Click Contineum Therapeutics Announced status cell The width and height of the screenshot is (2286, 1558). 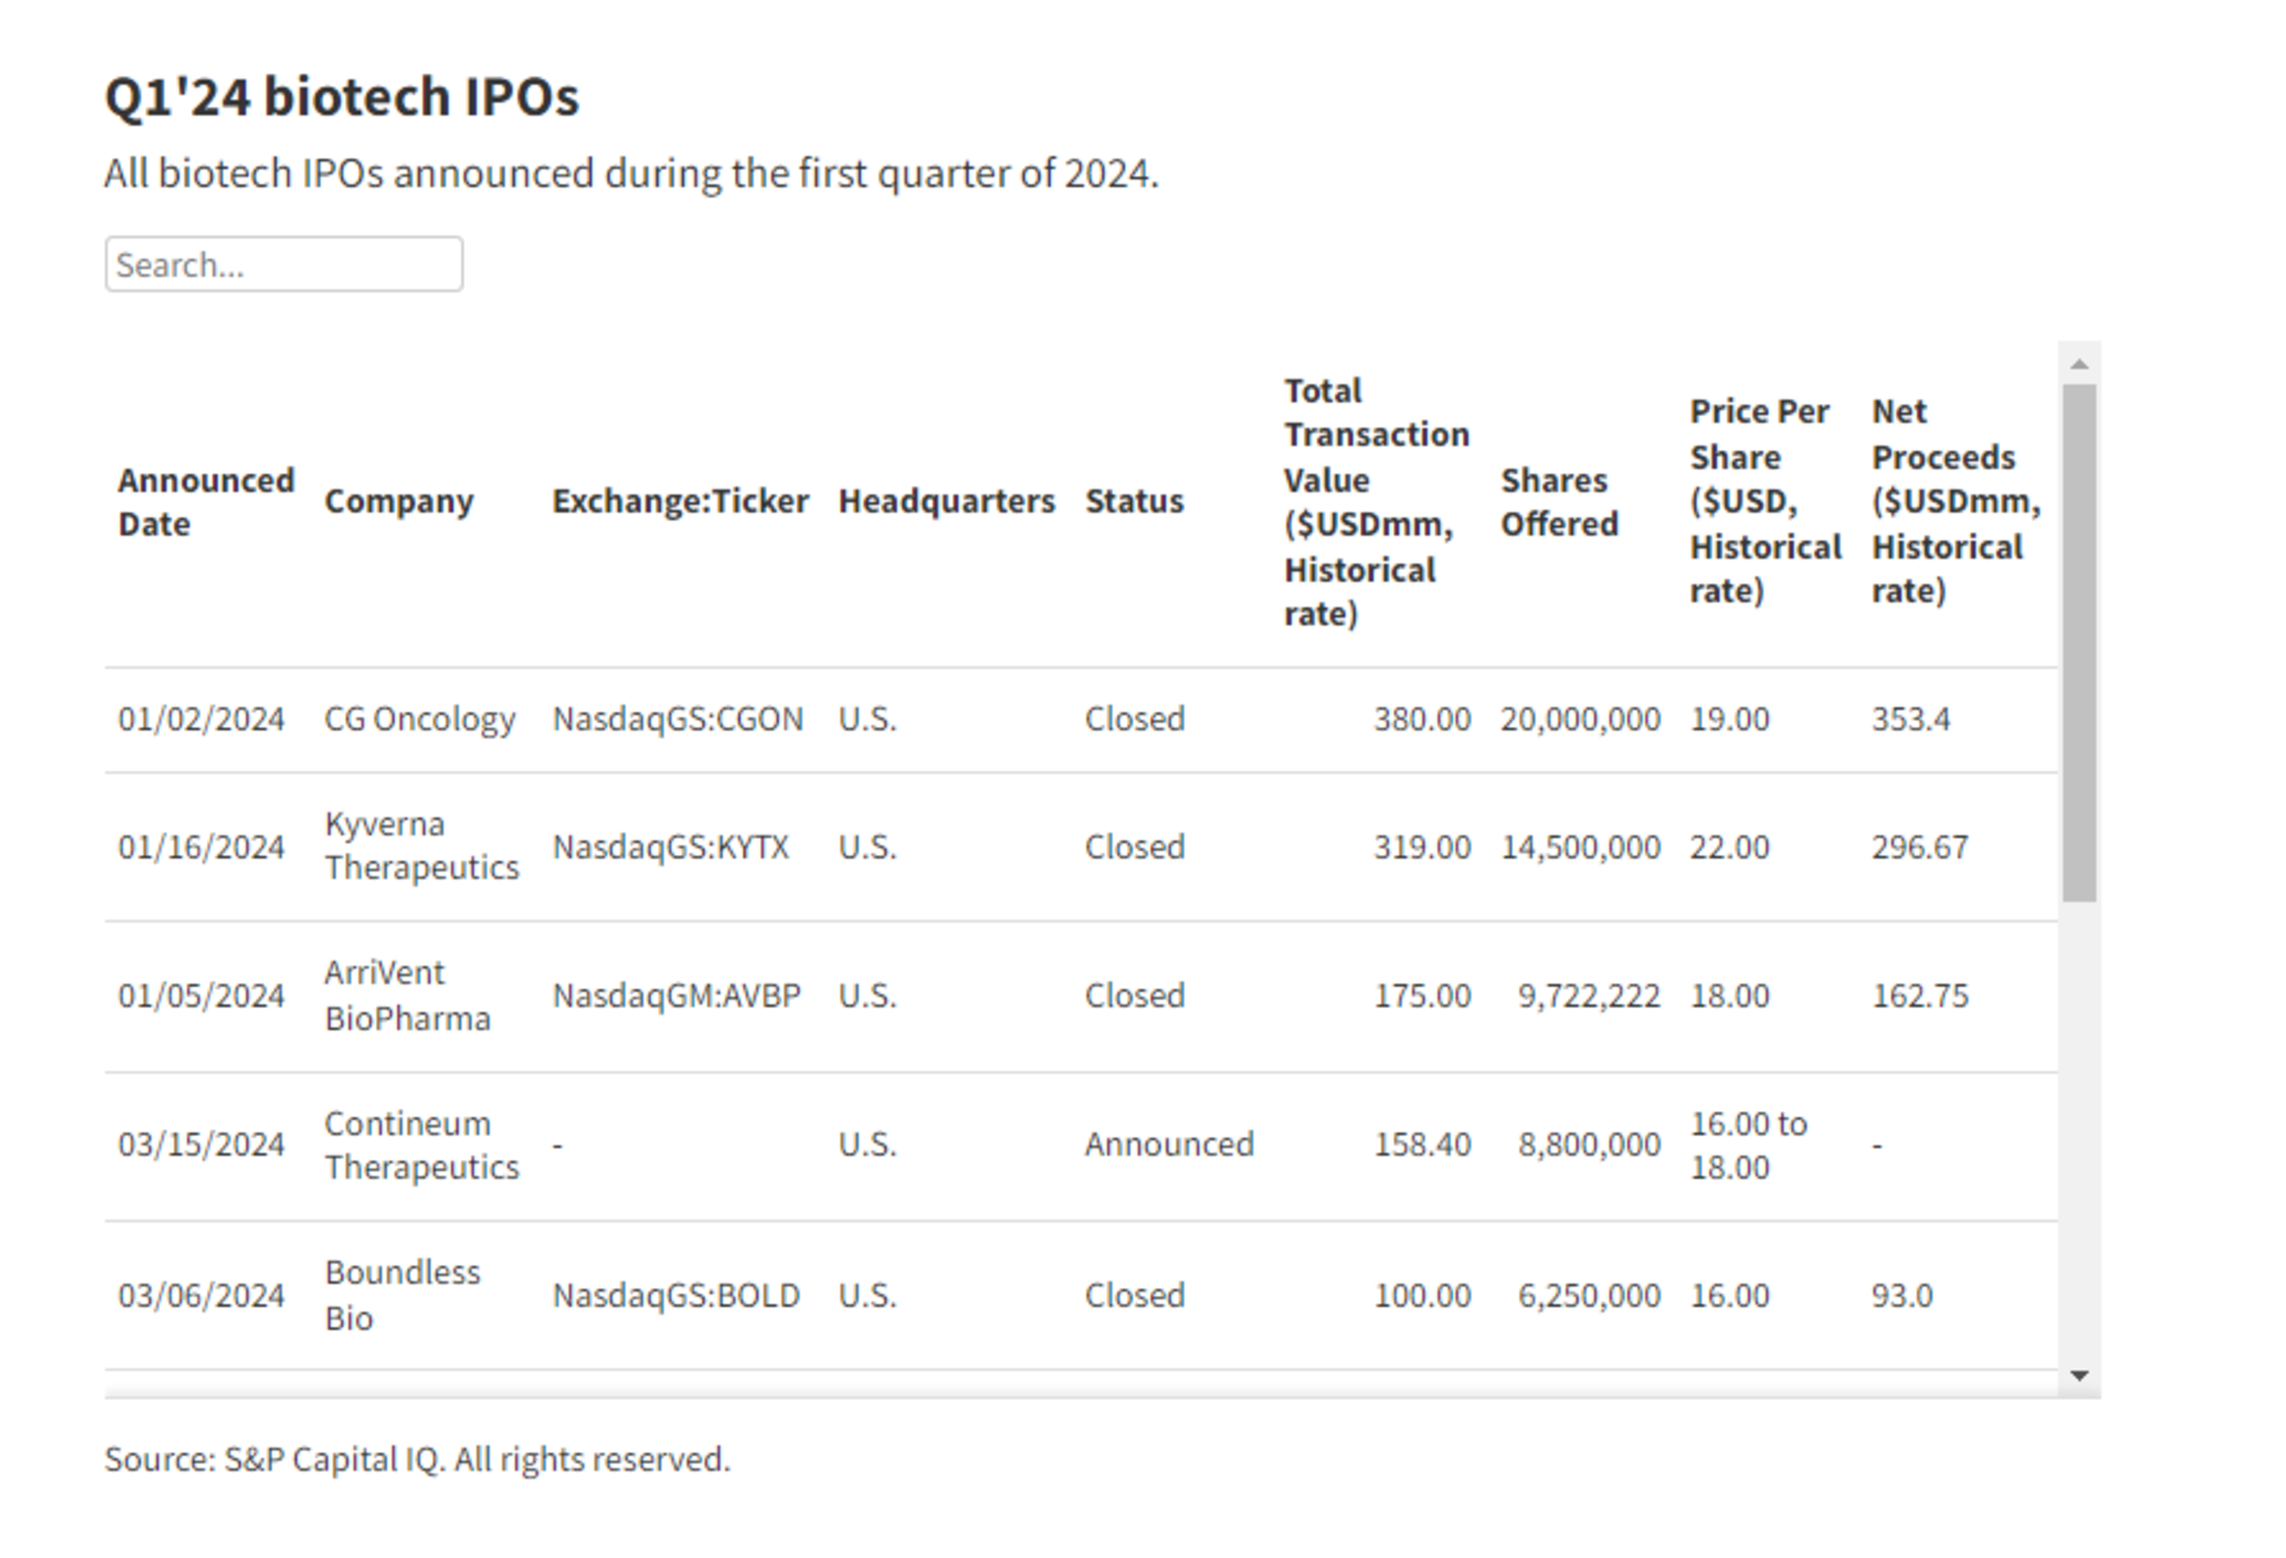(1168, 1144)
